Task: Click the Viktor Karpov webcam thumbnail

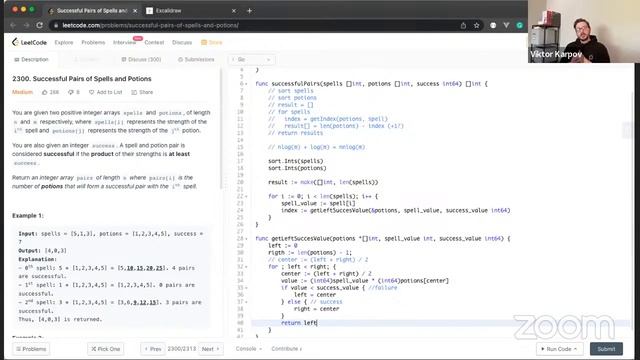Action: point(584,31)
